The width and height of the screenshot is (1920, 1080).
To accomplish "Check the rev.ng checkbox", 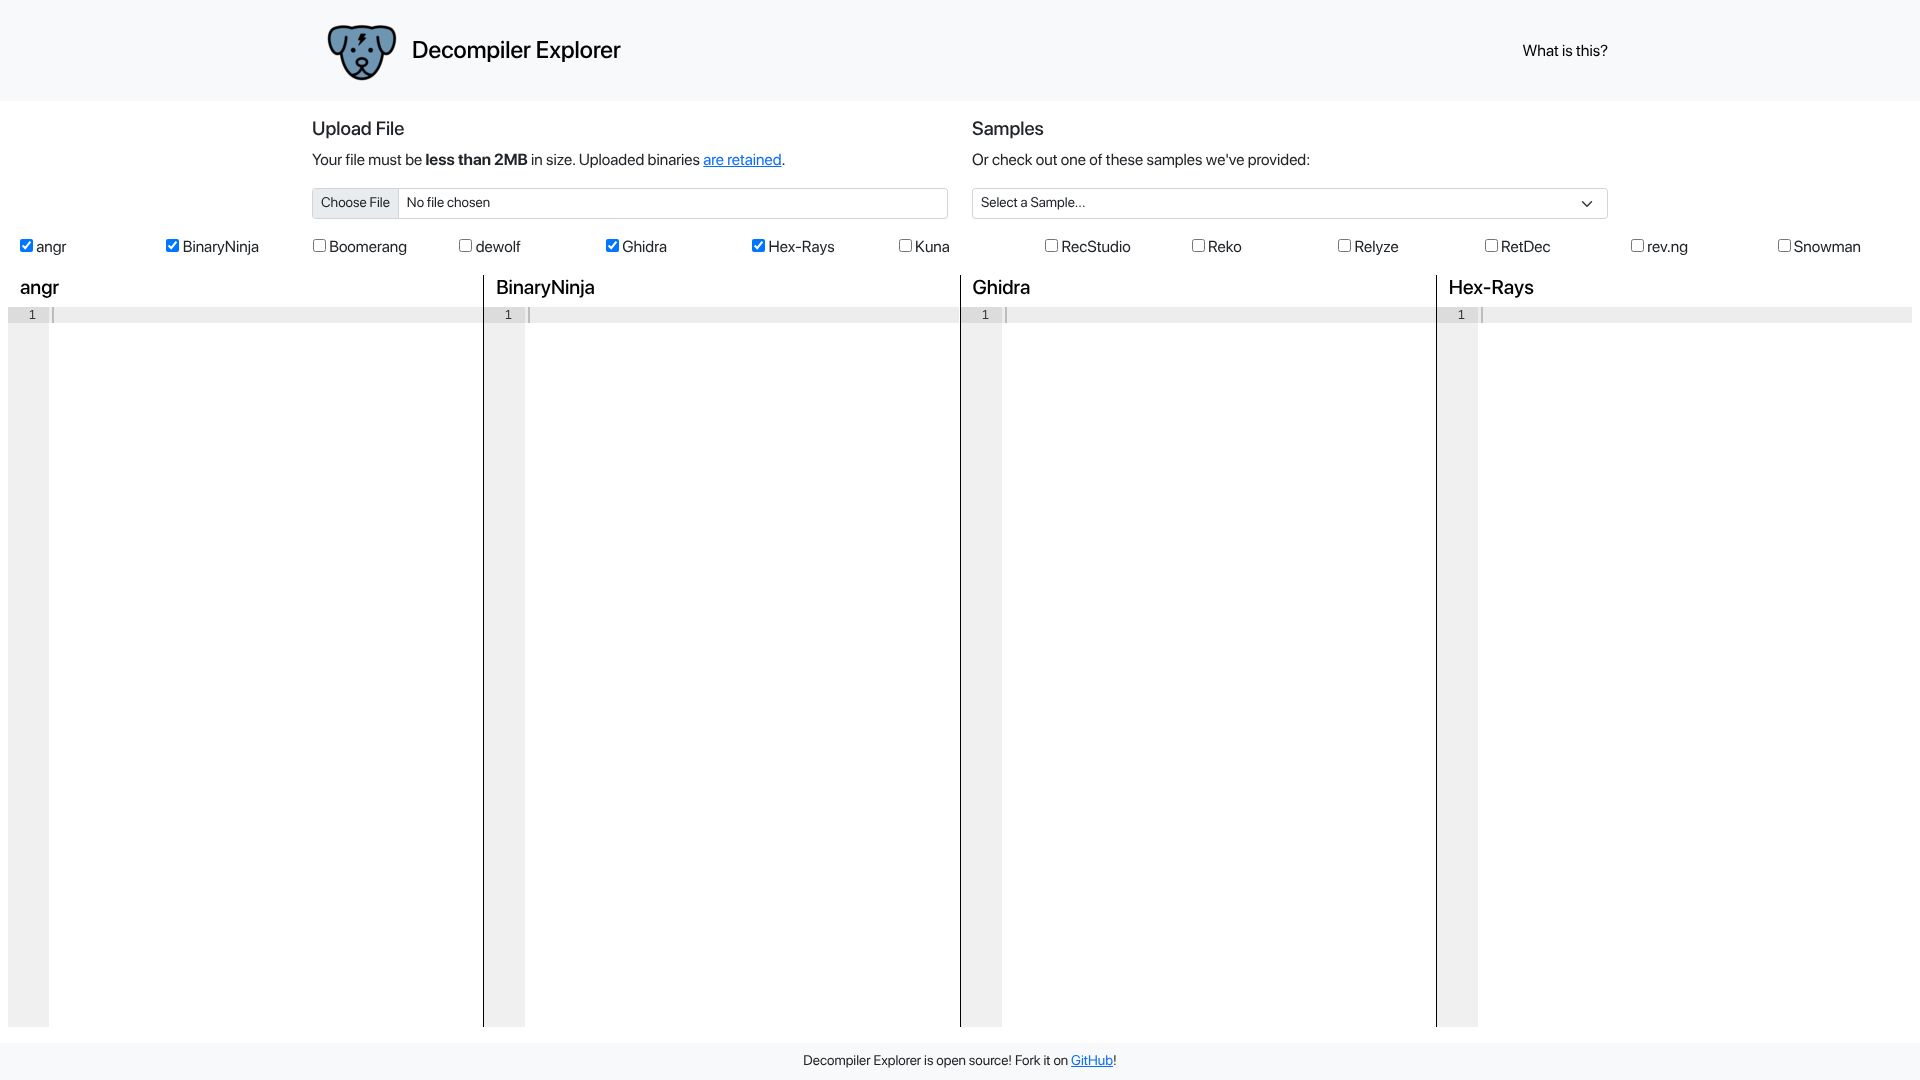I will tap(1637, 246).
